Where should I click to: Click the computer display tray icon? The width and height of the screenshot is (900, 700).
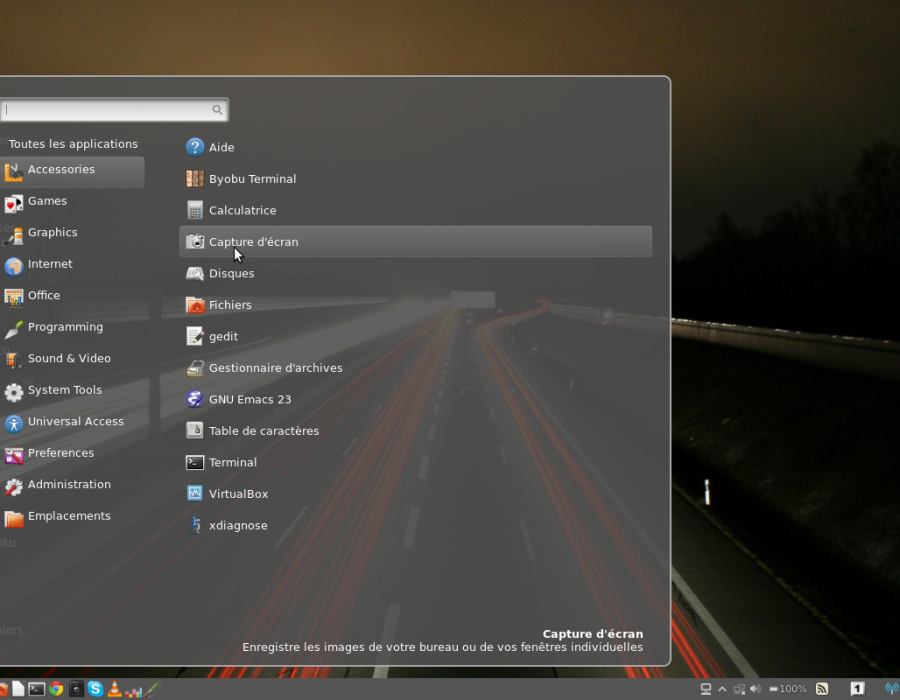pos(706,689)
